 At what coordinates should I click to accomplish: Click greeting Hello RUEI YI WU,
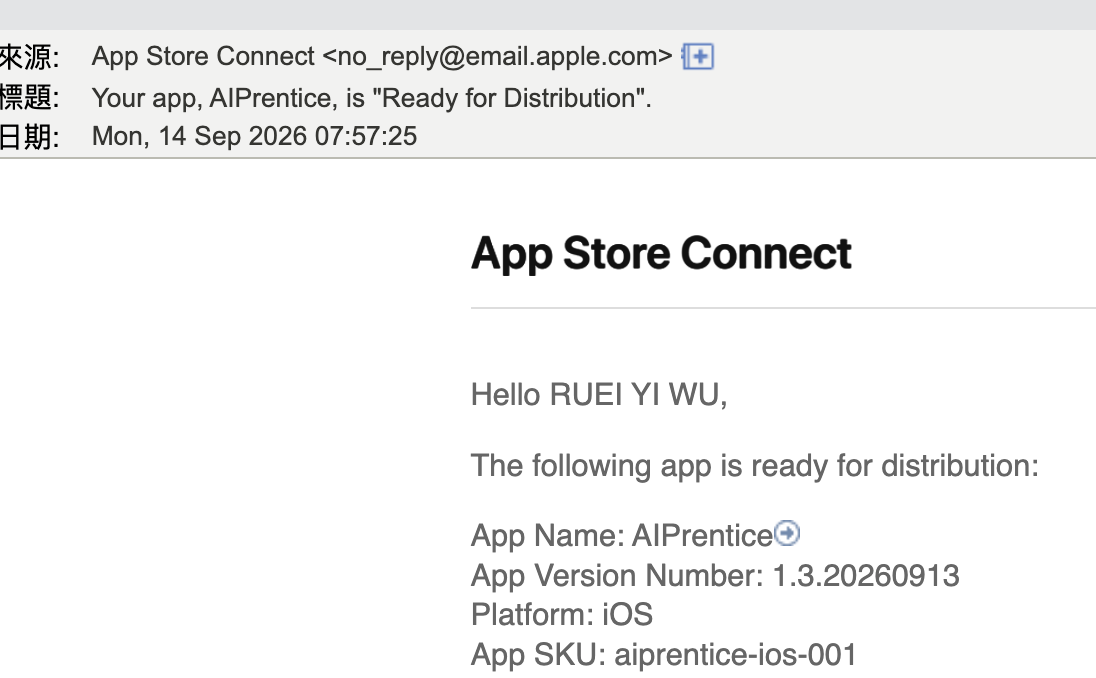click(599, 395)
